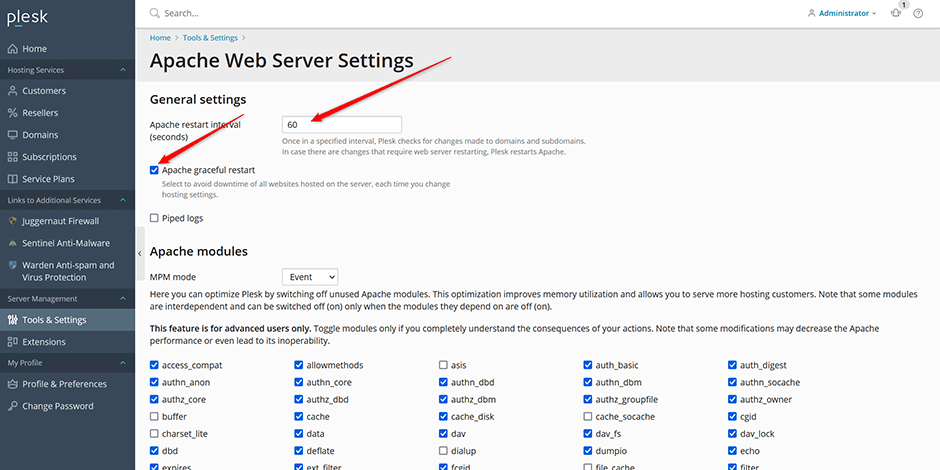The width and height of the screenshot is (940, 470).
Task: Disable Apache graceful restart checkbox
Action: 154,170
